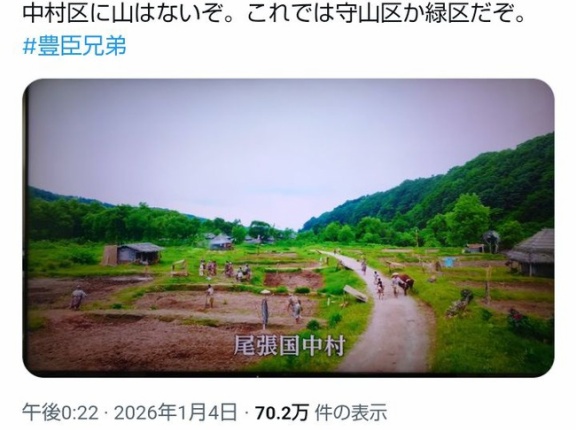This screenshot has height=430, width=576.
Task: Click the 件の表示 views label
Action: click(x=351, y=412)
